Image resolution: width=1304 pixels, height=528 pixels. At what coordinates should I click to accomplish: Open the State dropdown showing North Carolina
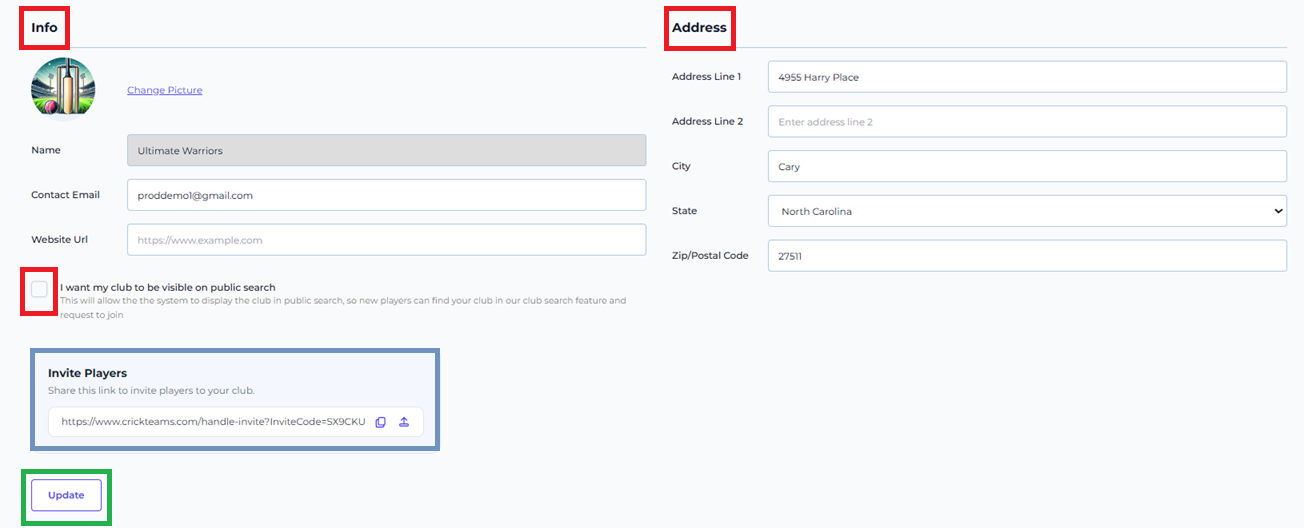pyautogui.click(x=1027, y=211)
